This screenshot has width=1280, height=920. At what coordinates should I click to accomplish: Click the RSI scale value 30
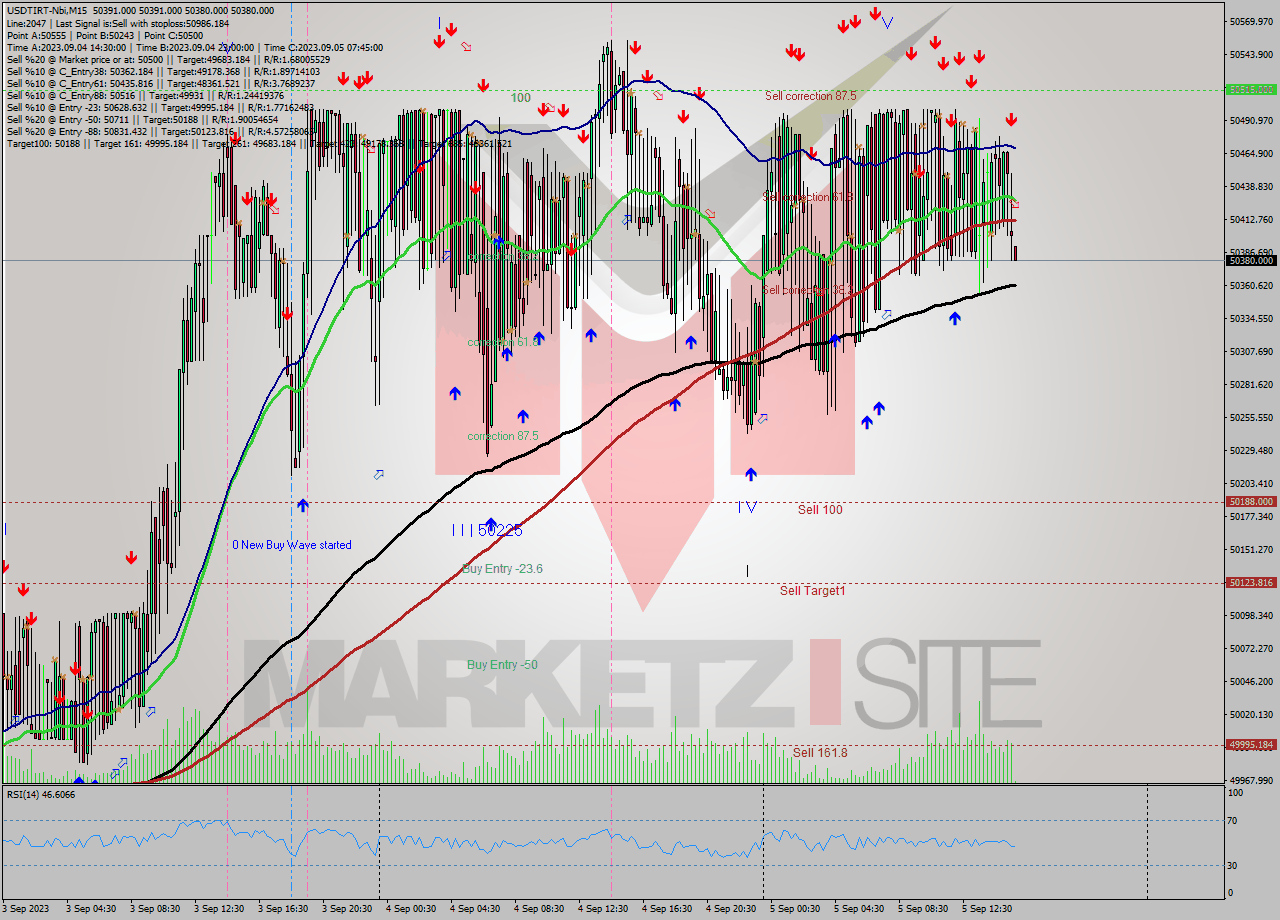click(x=1234, y=865)
